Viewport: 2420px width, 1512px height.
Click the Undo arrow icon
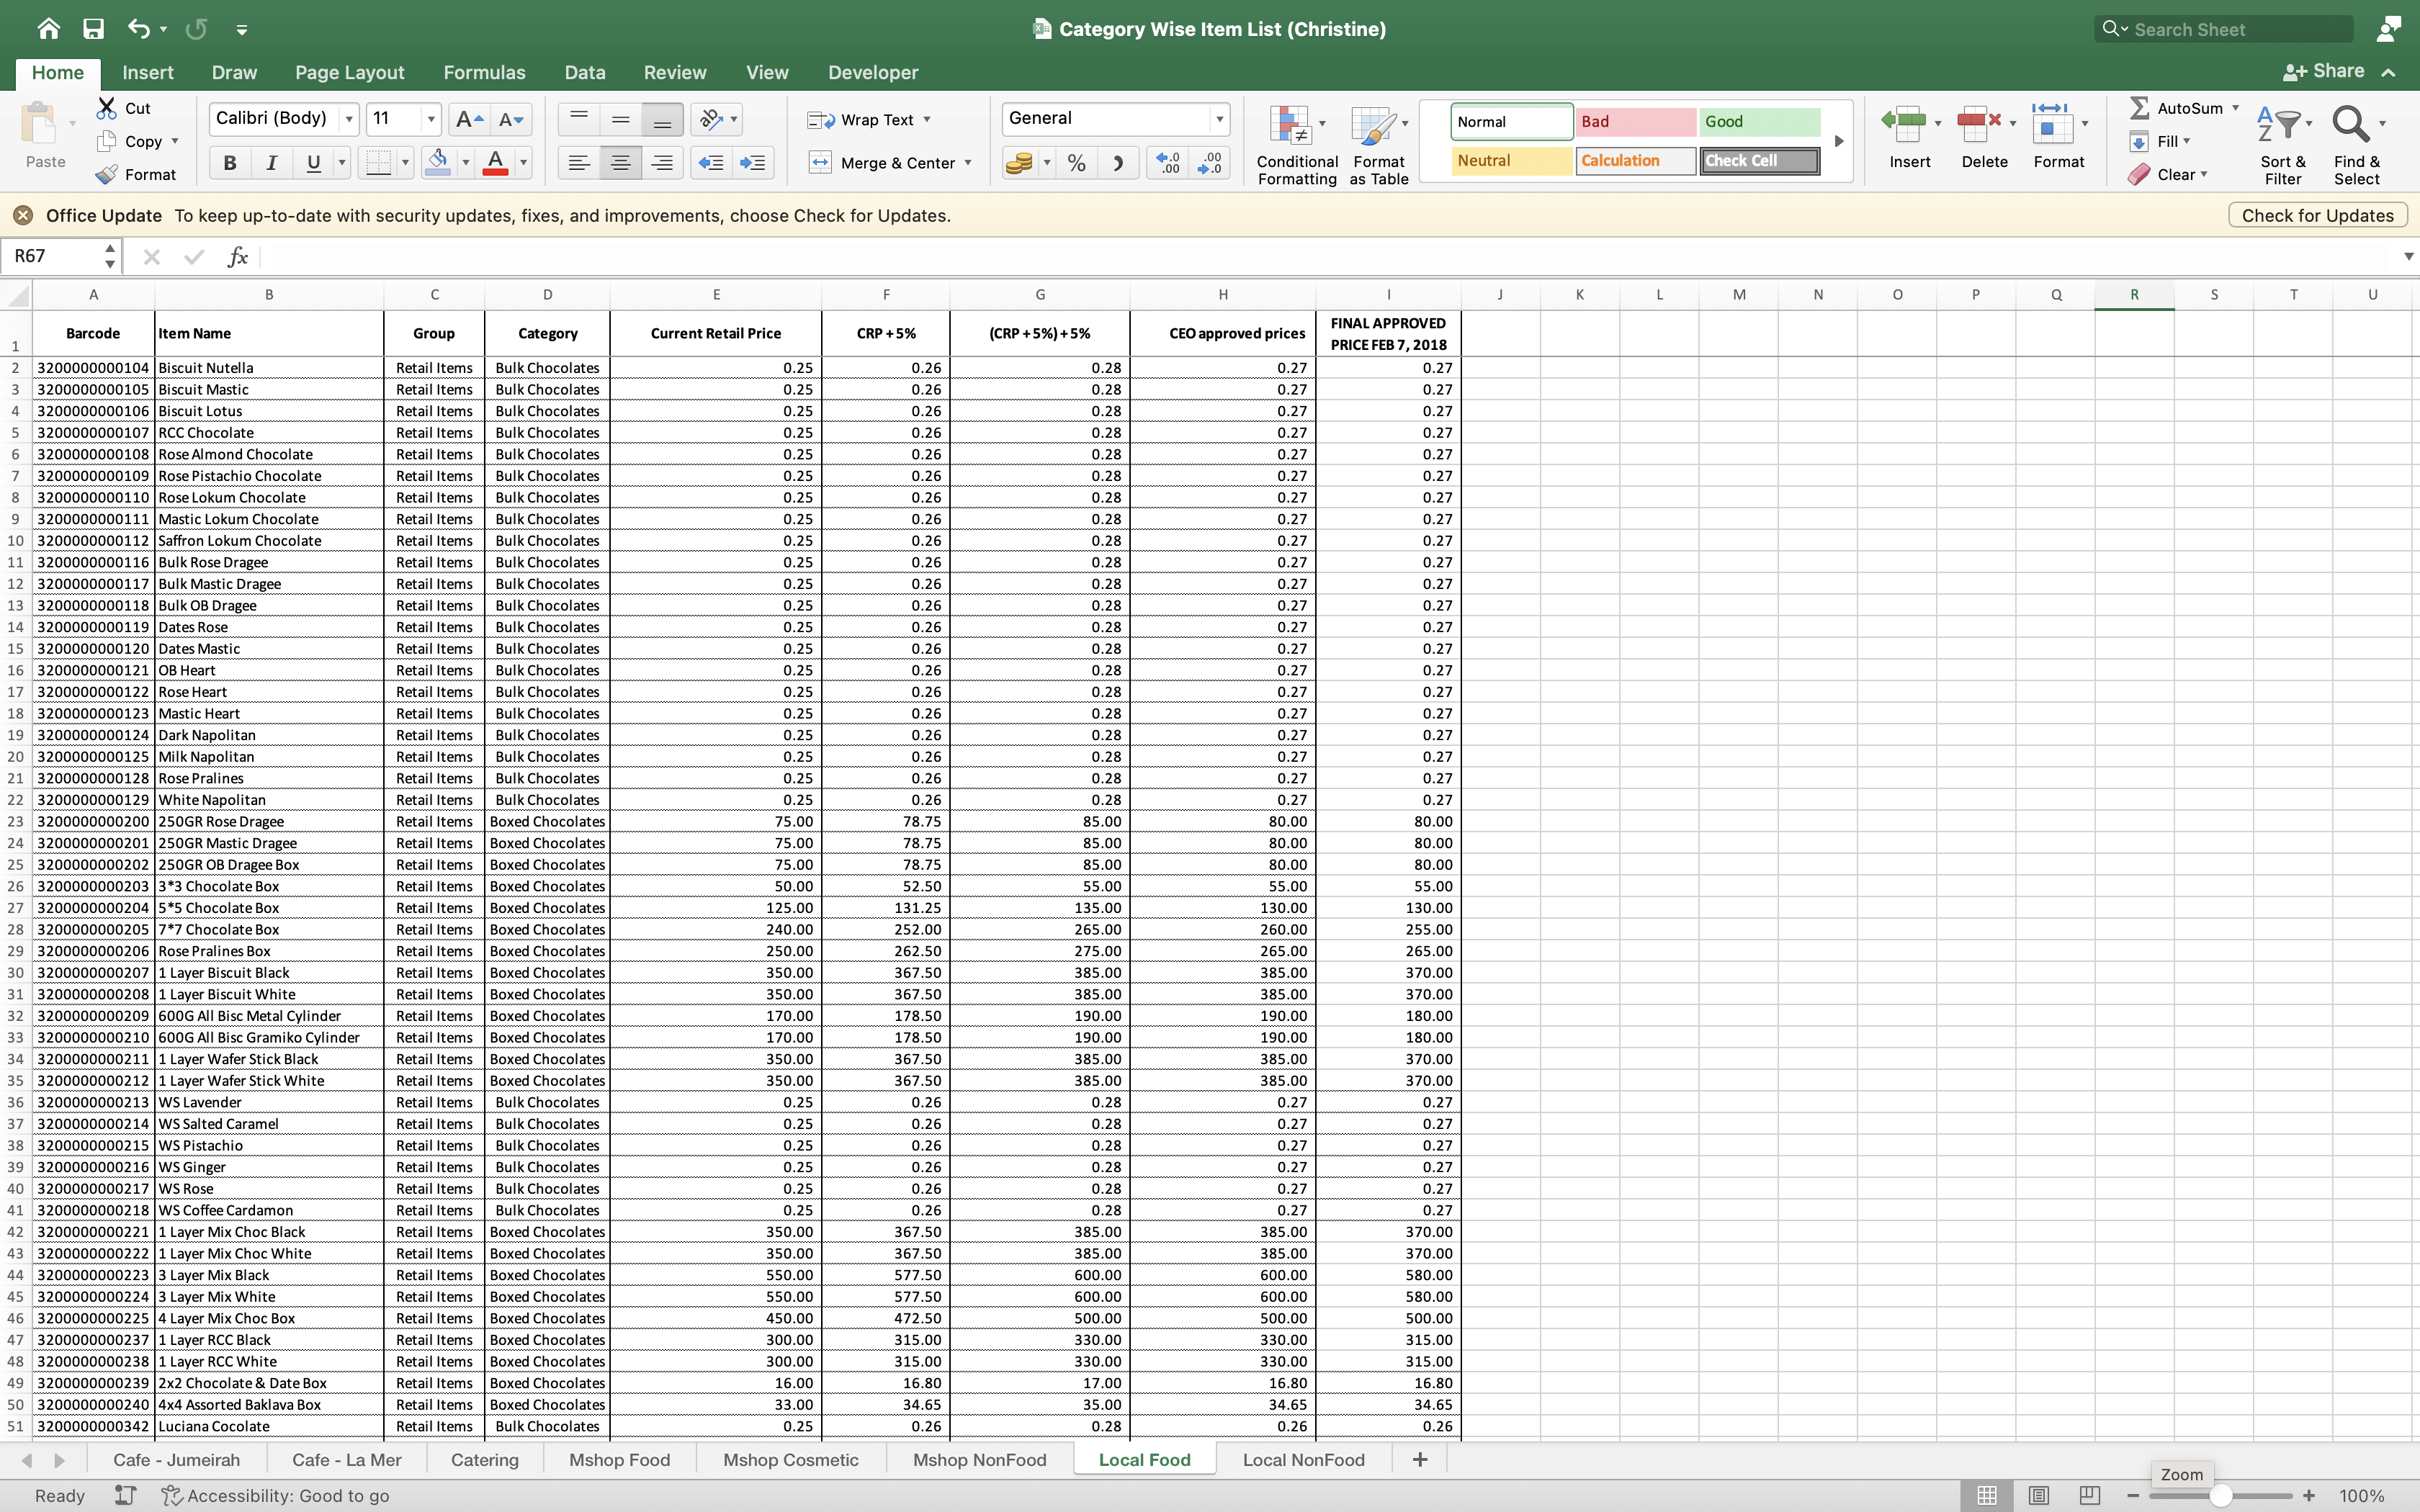pyautogui.click(x=138, y=29)
